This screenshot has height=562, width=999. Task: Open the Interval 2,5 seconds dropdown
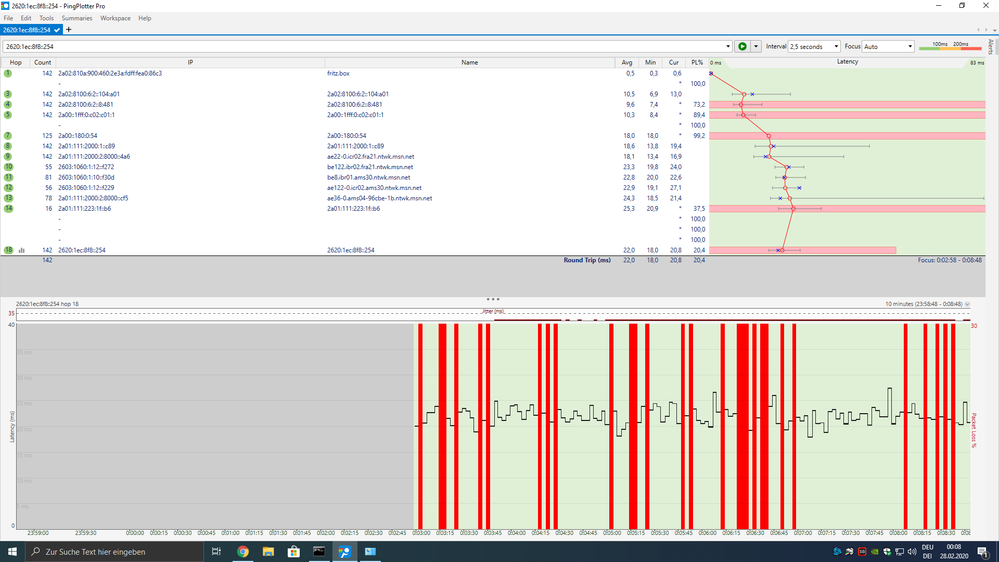(812, 47)
